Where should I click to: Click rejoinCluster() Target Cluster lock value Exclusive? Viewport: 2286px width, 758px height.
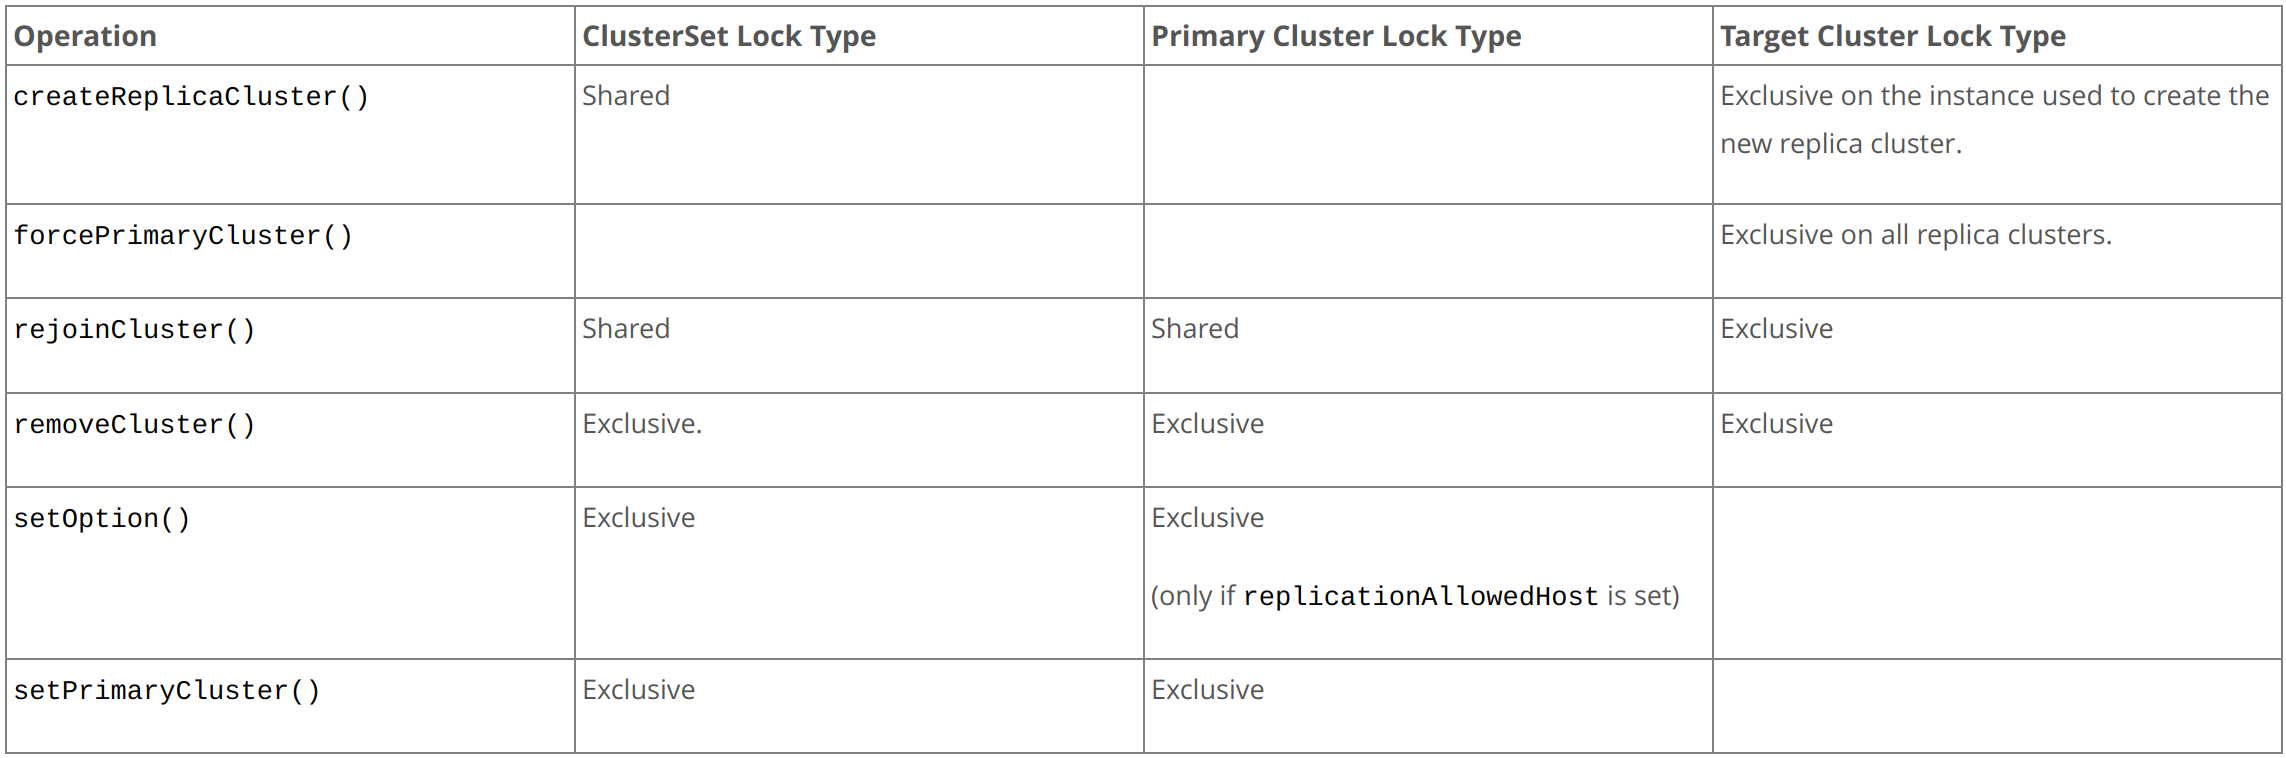click(1776, 329)
